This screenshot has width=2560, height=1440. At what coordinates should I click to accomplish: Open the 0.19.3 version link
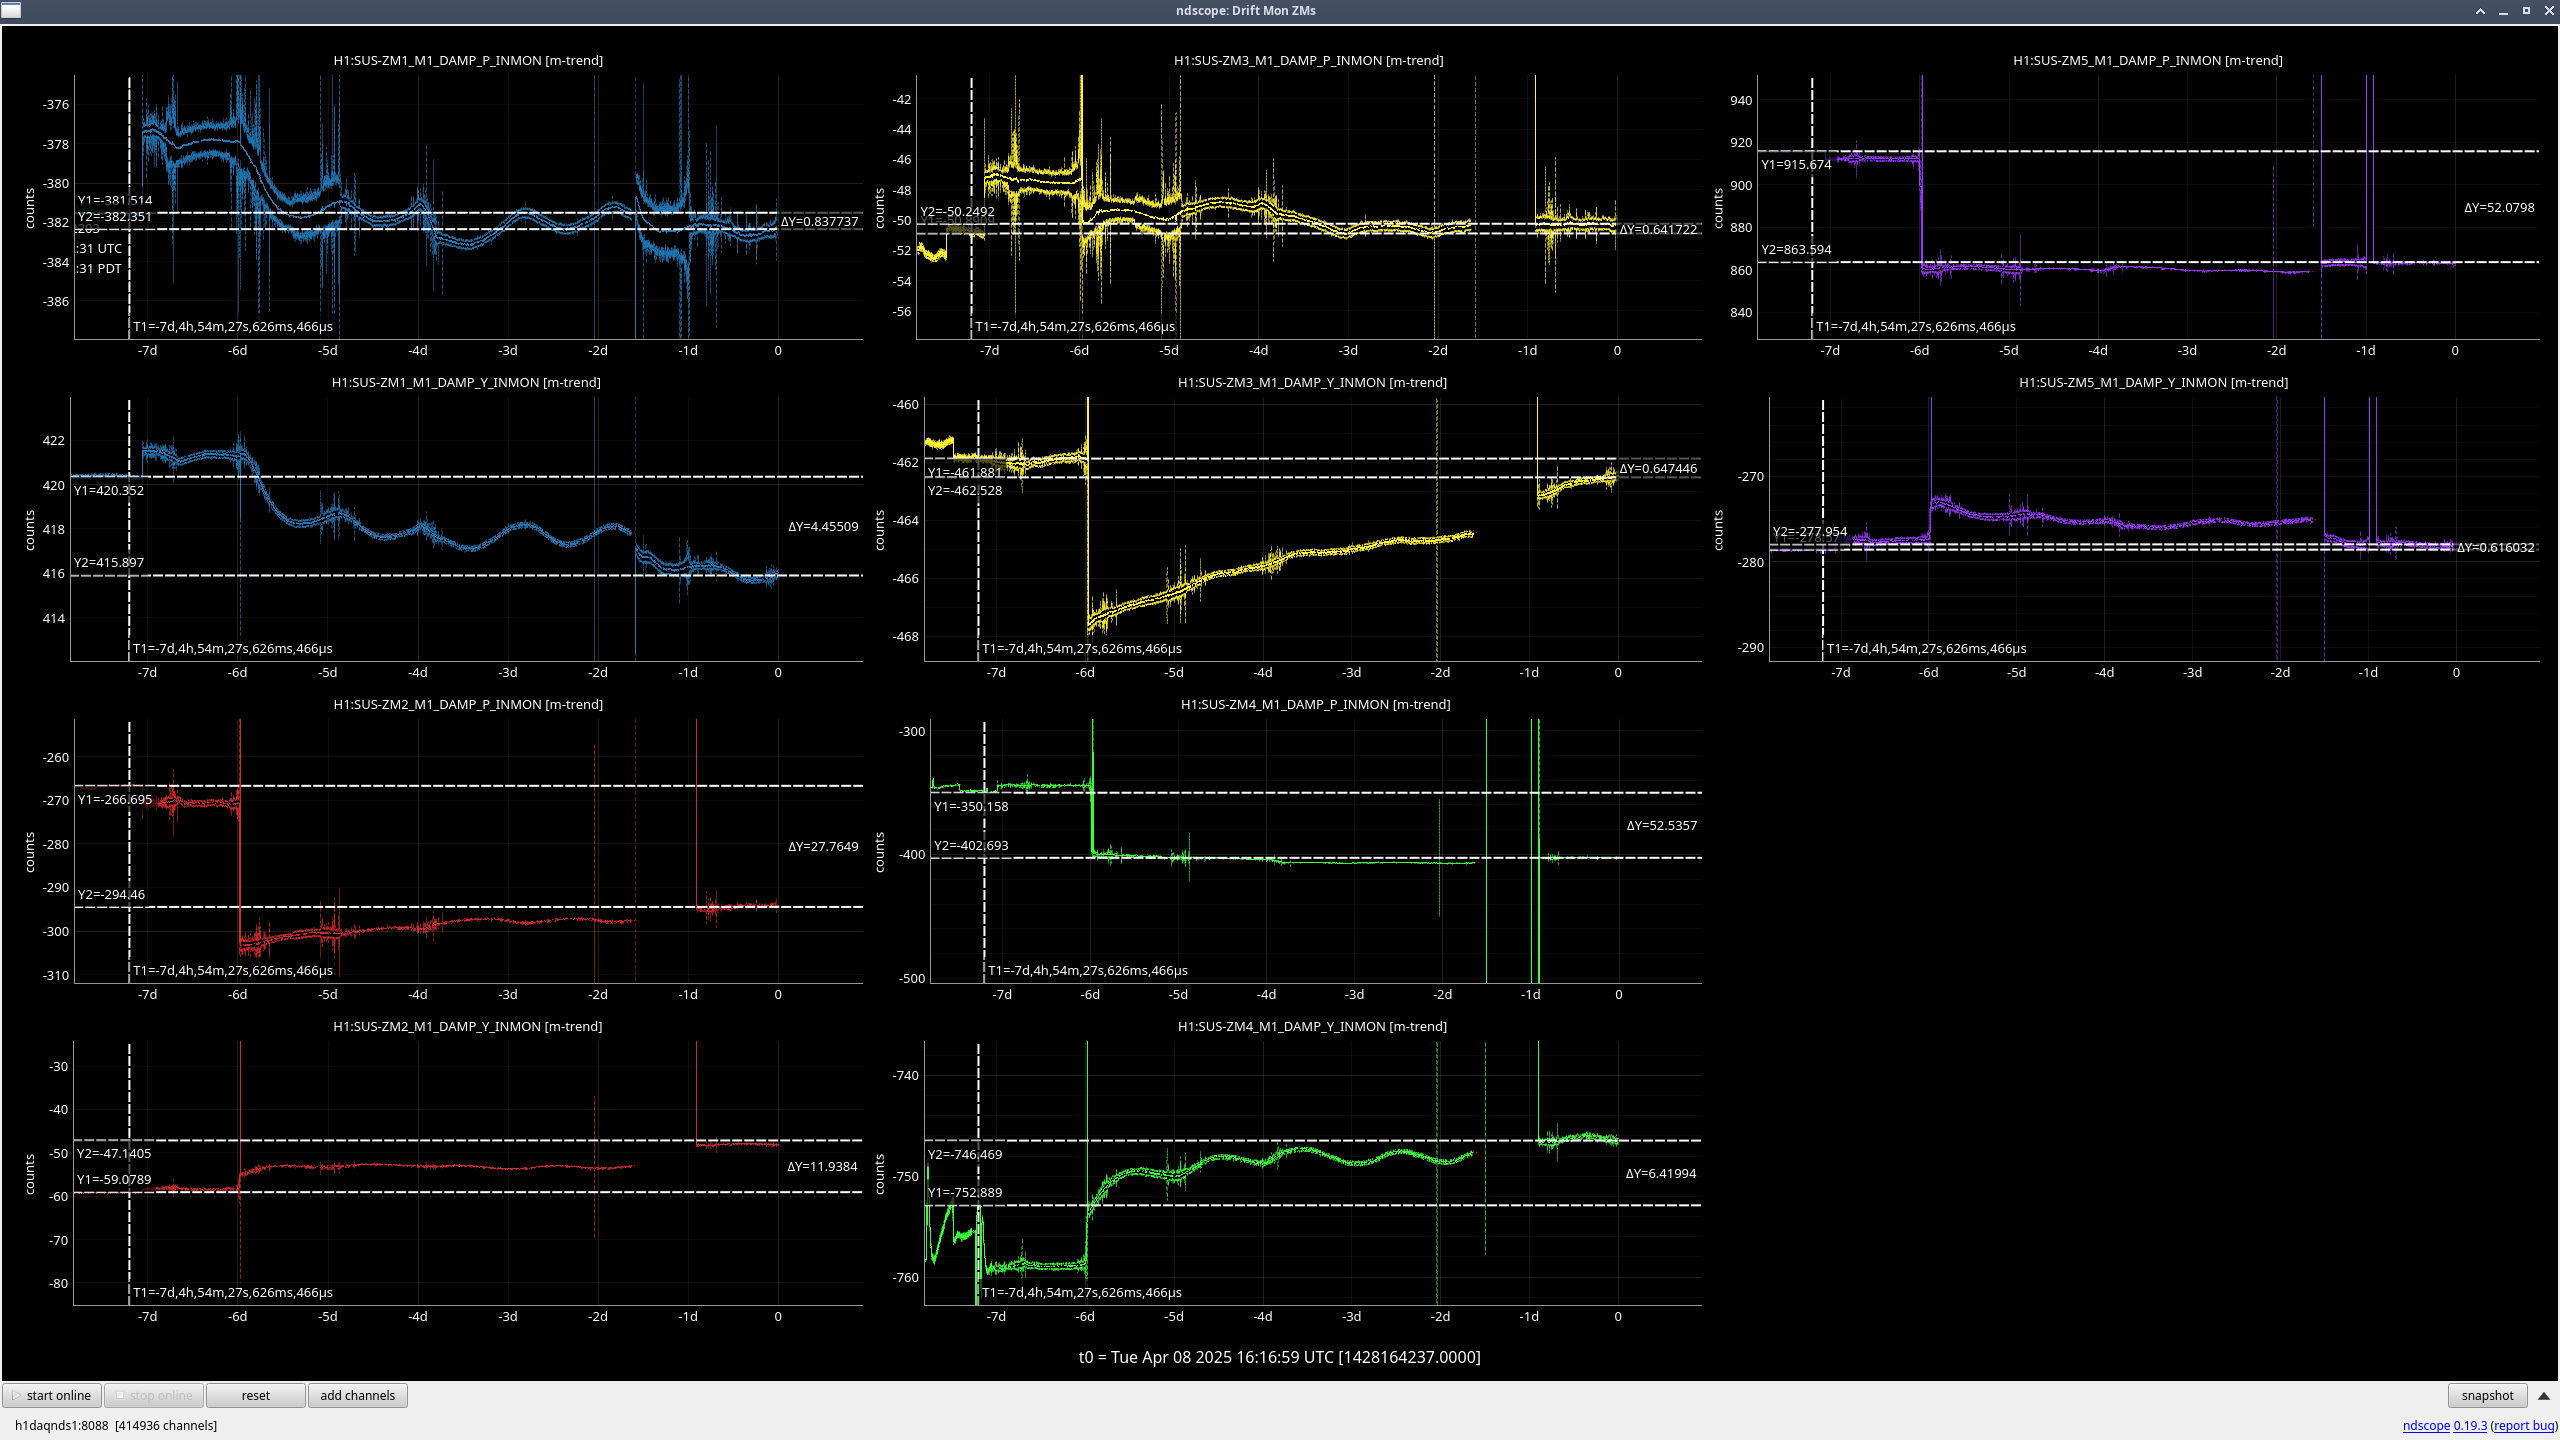tap(2470, 1425)
